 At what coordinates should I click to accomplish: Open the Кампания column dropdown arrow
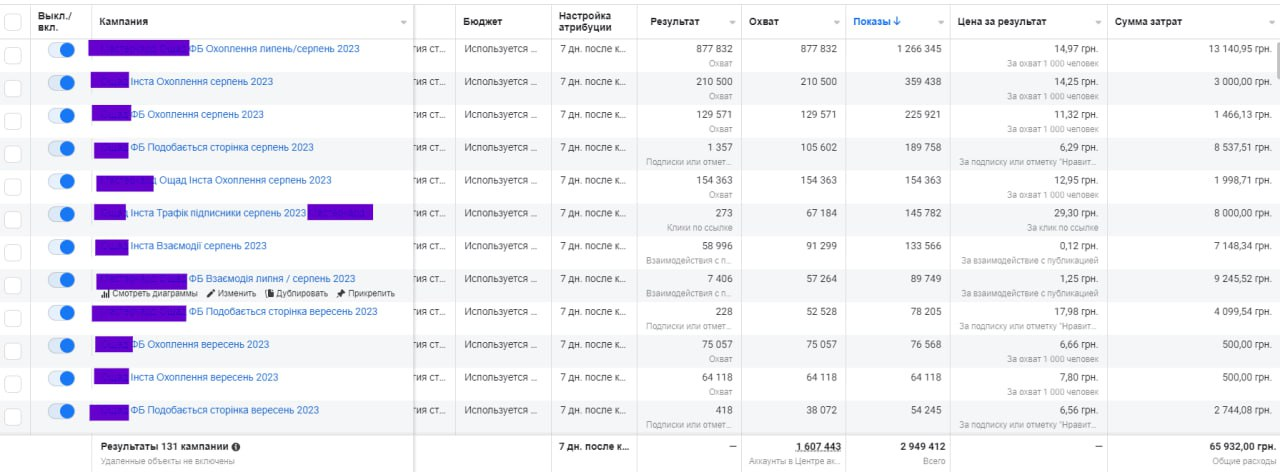[x=404, y=22]
